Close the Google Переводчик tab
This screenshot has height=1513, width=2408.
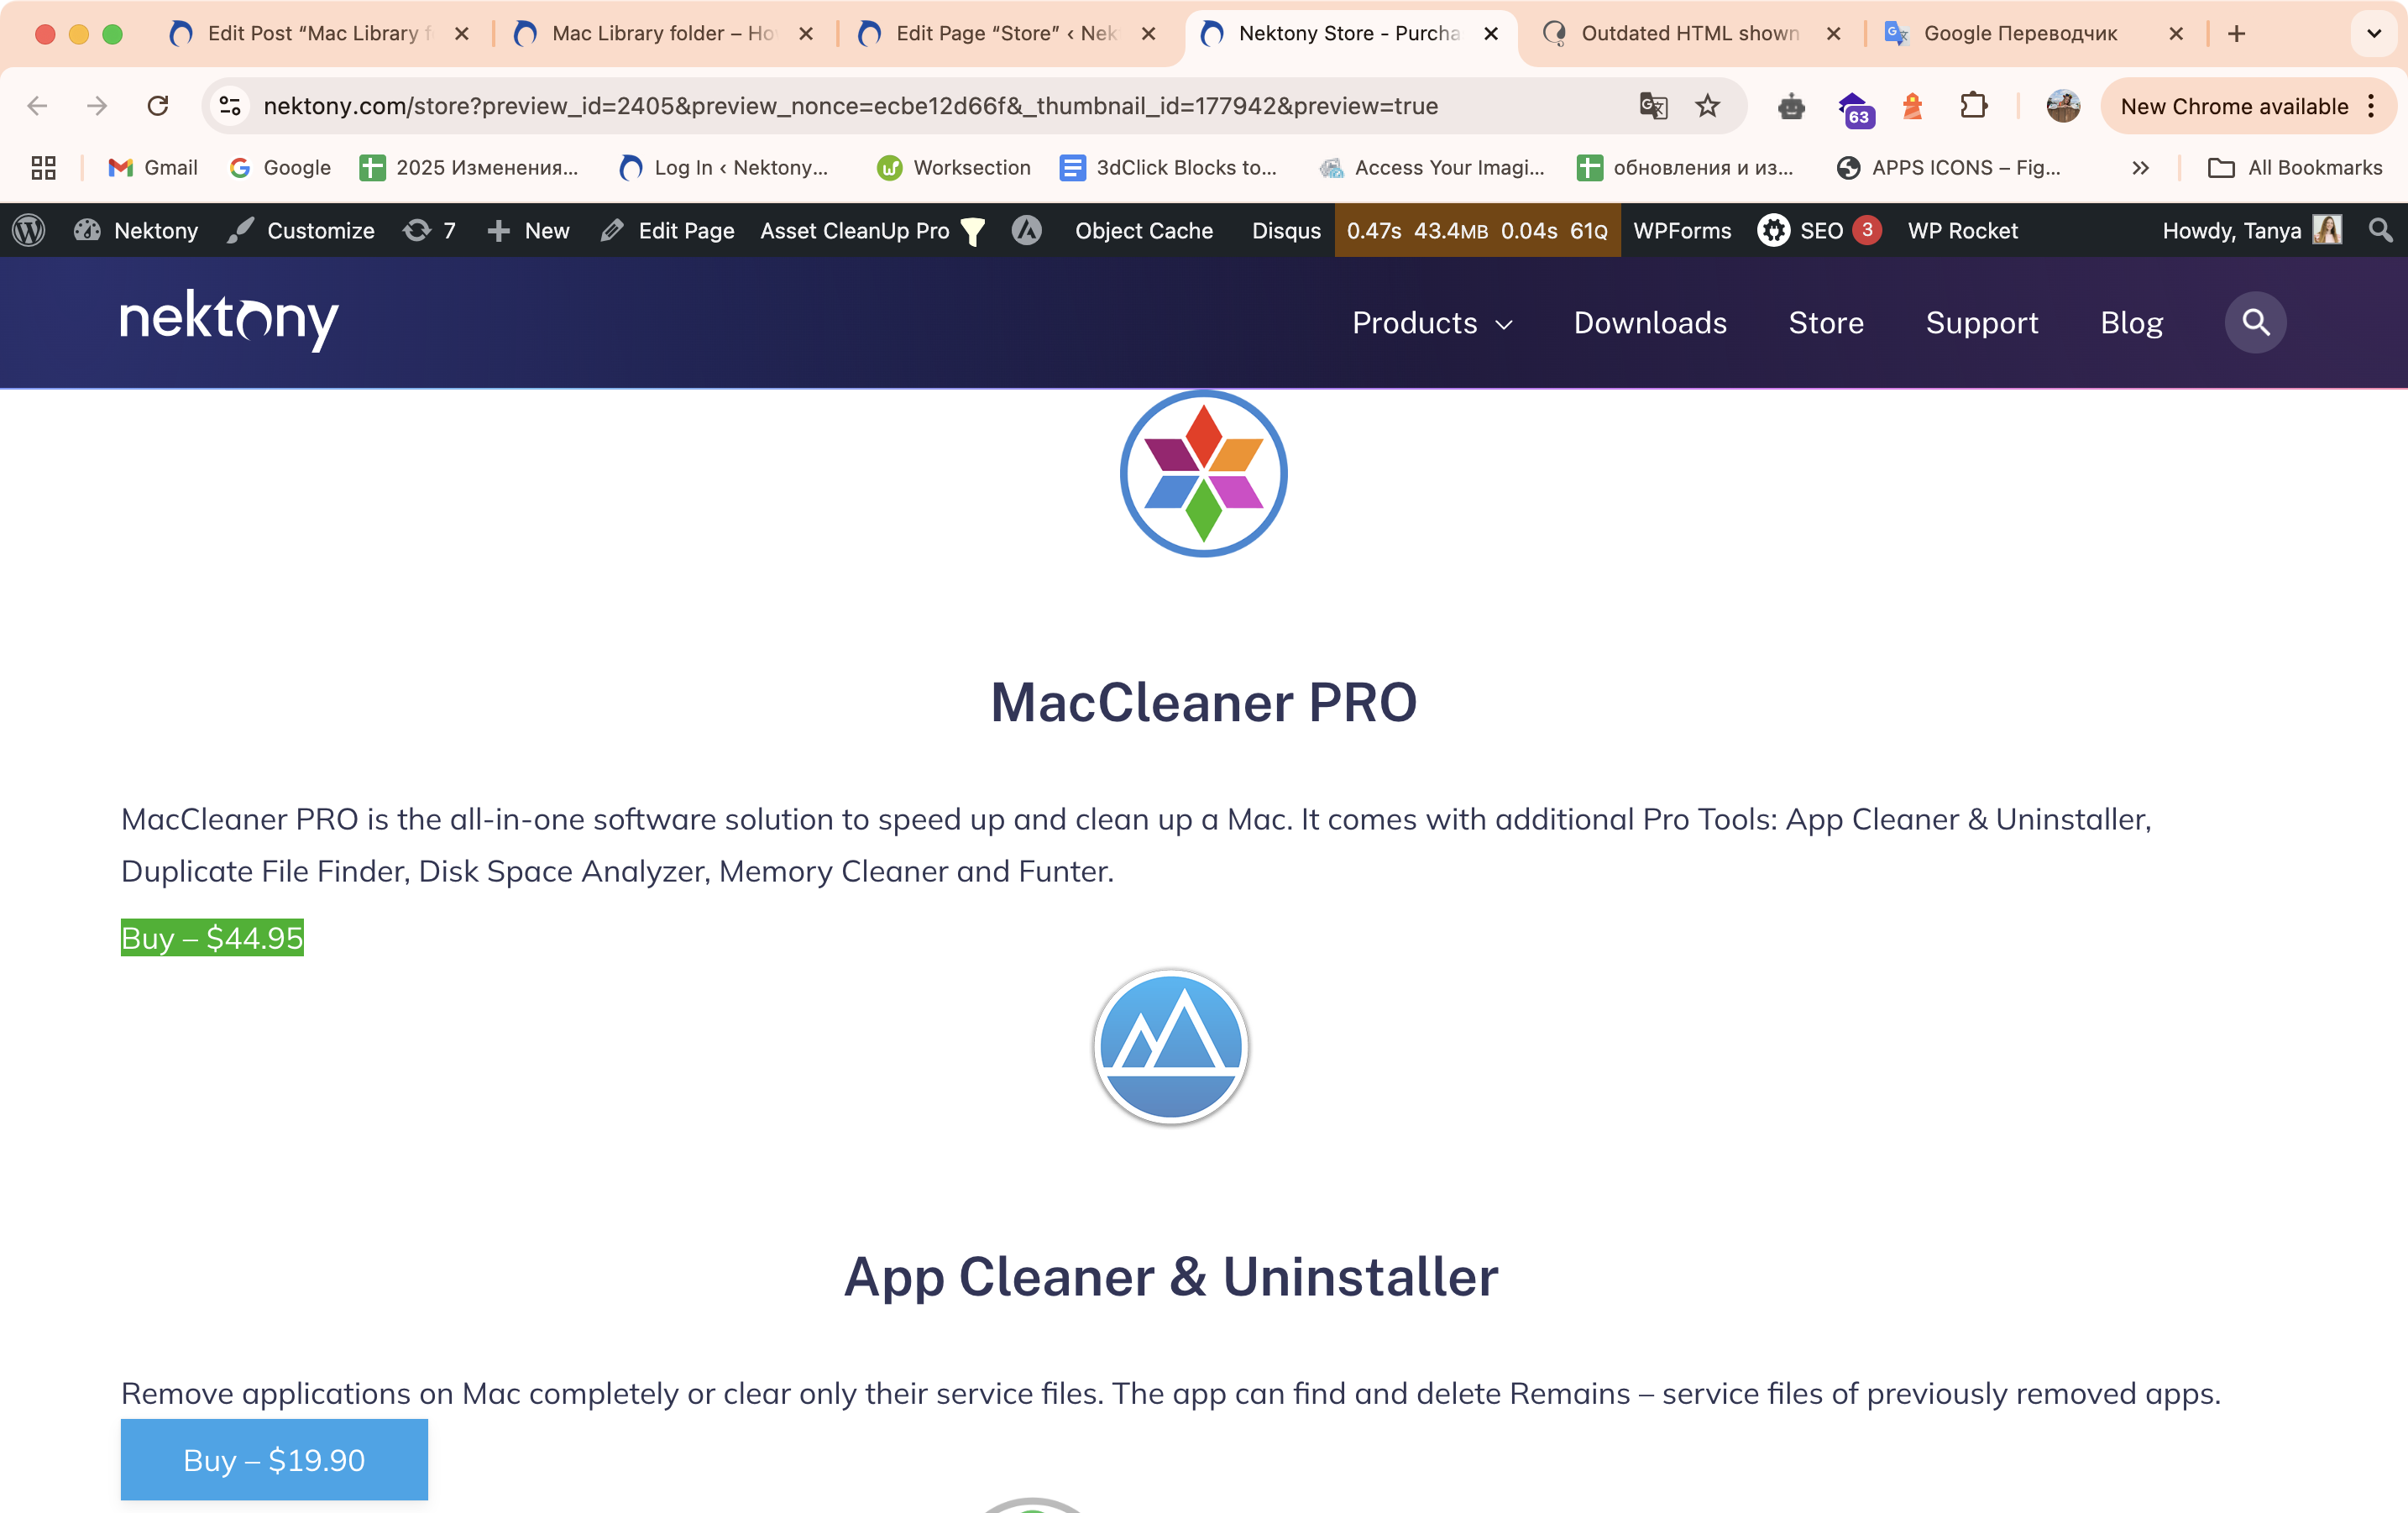coord(2175,34)
